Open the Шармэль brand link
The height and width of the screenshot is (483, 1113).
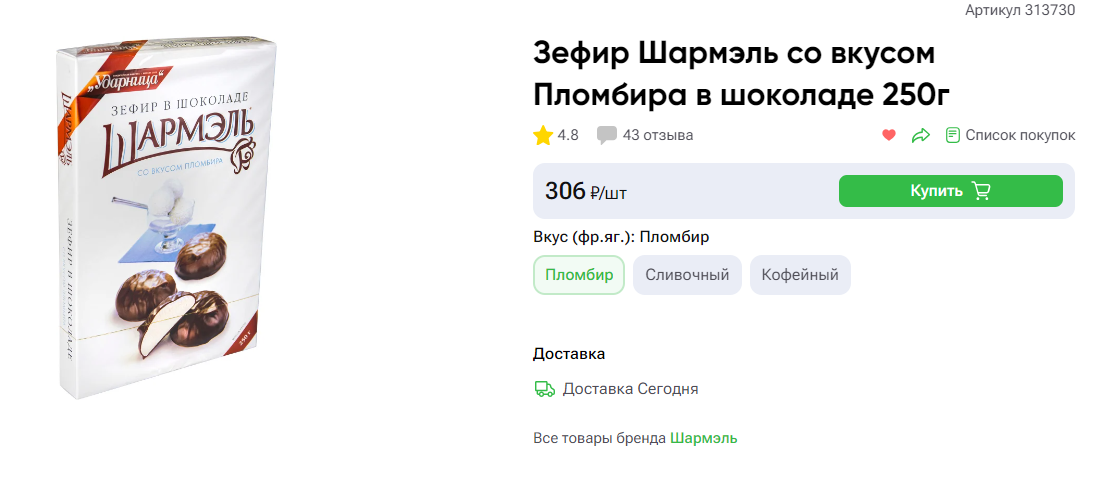point(703,438)
